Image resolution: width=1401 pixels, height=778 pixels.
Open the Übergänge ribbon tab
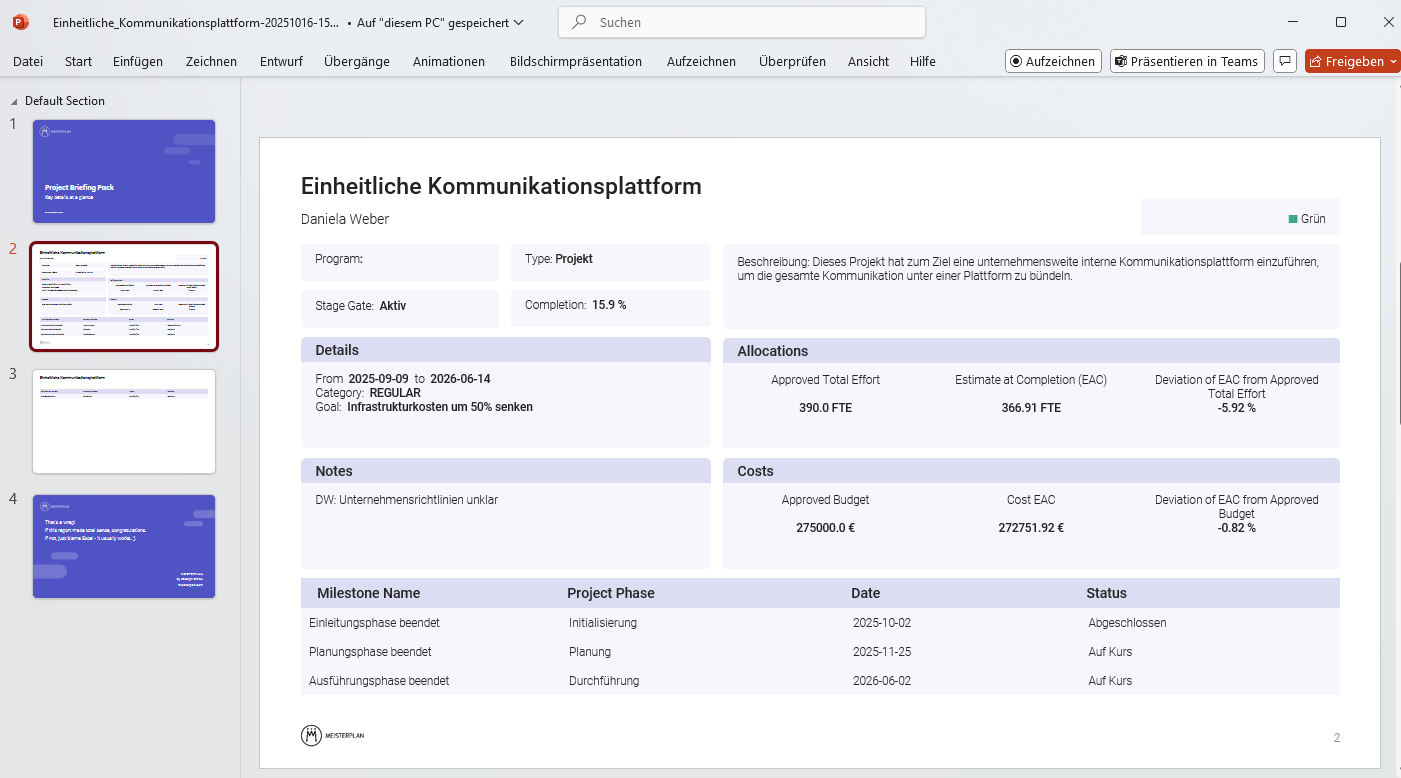(357, 61)
